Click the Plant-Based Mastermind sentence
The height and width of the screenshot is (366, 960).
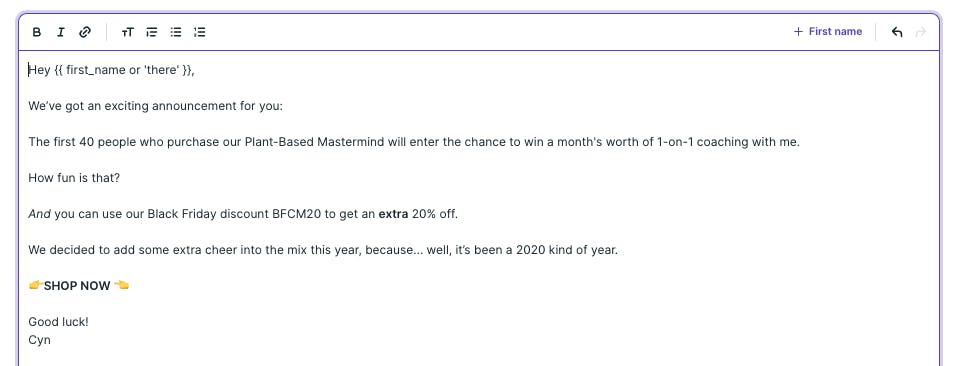pos(414,142)
